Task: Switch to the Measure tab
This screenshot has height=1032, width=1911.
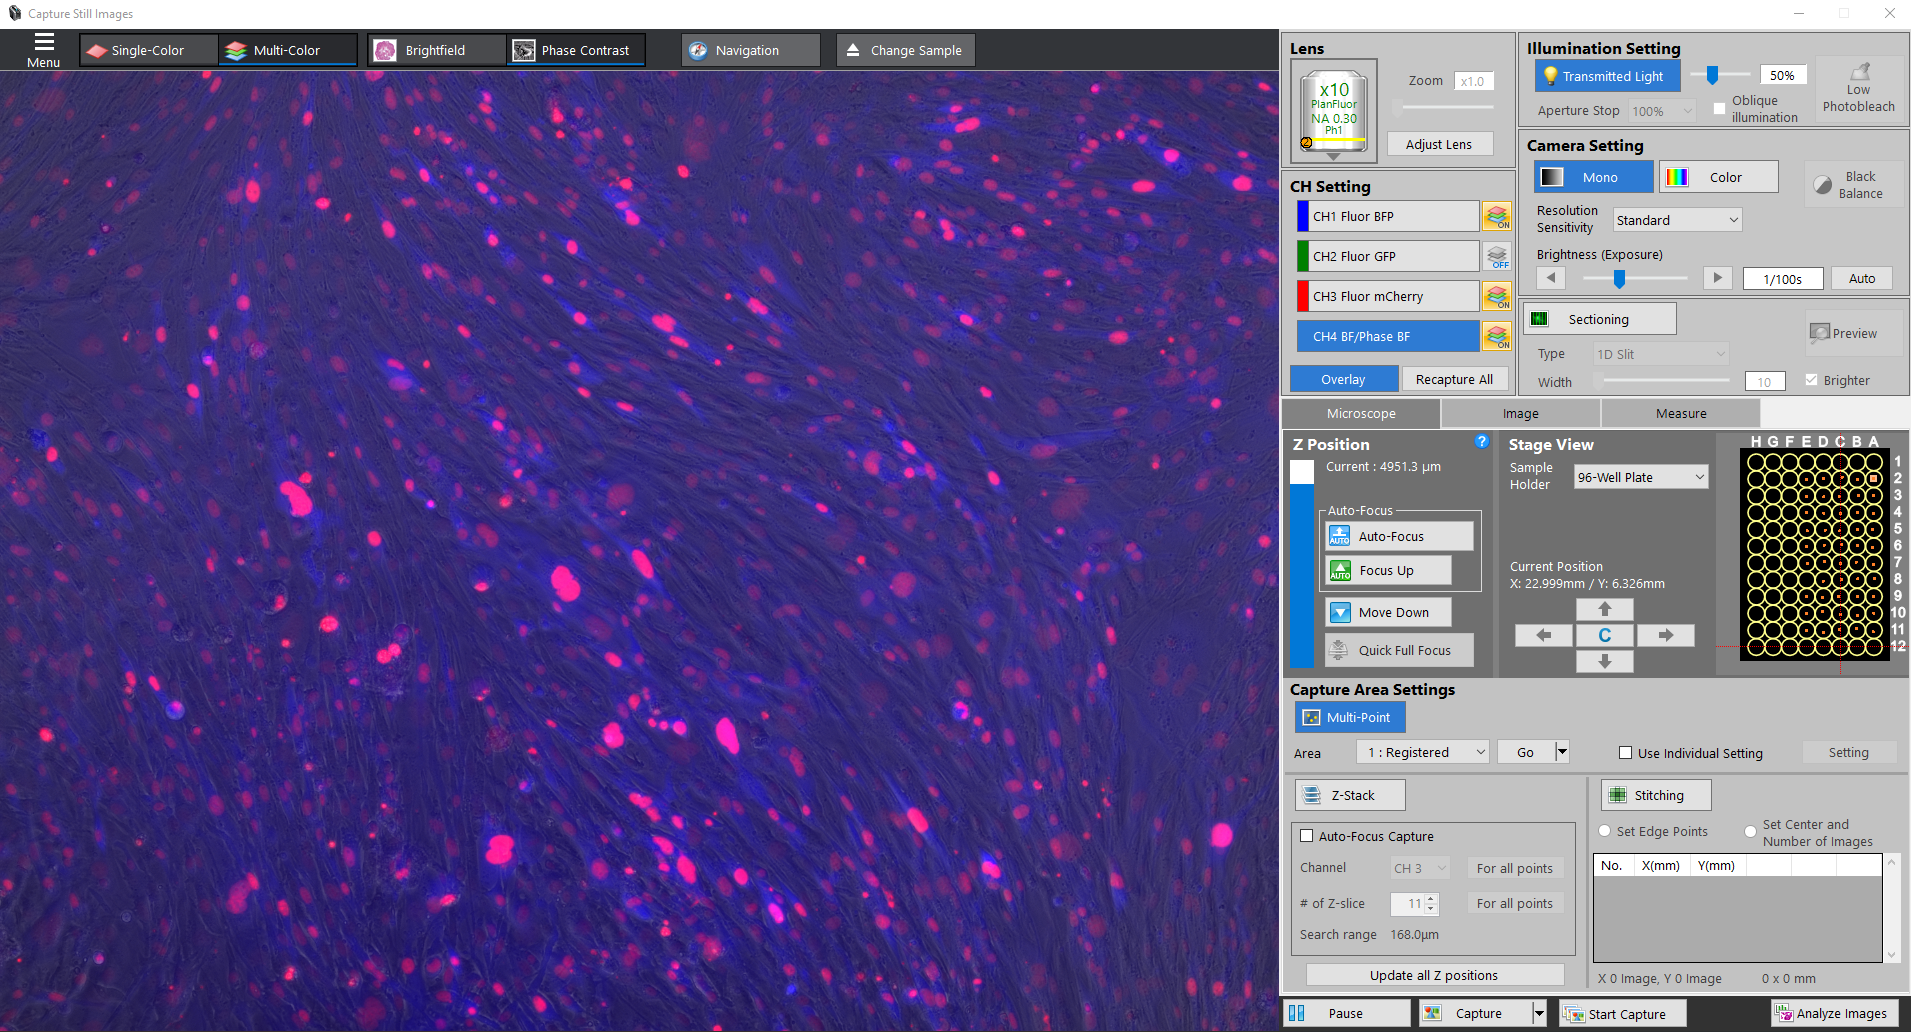Action: pos(1681,413)
